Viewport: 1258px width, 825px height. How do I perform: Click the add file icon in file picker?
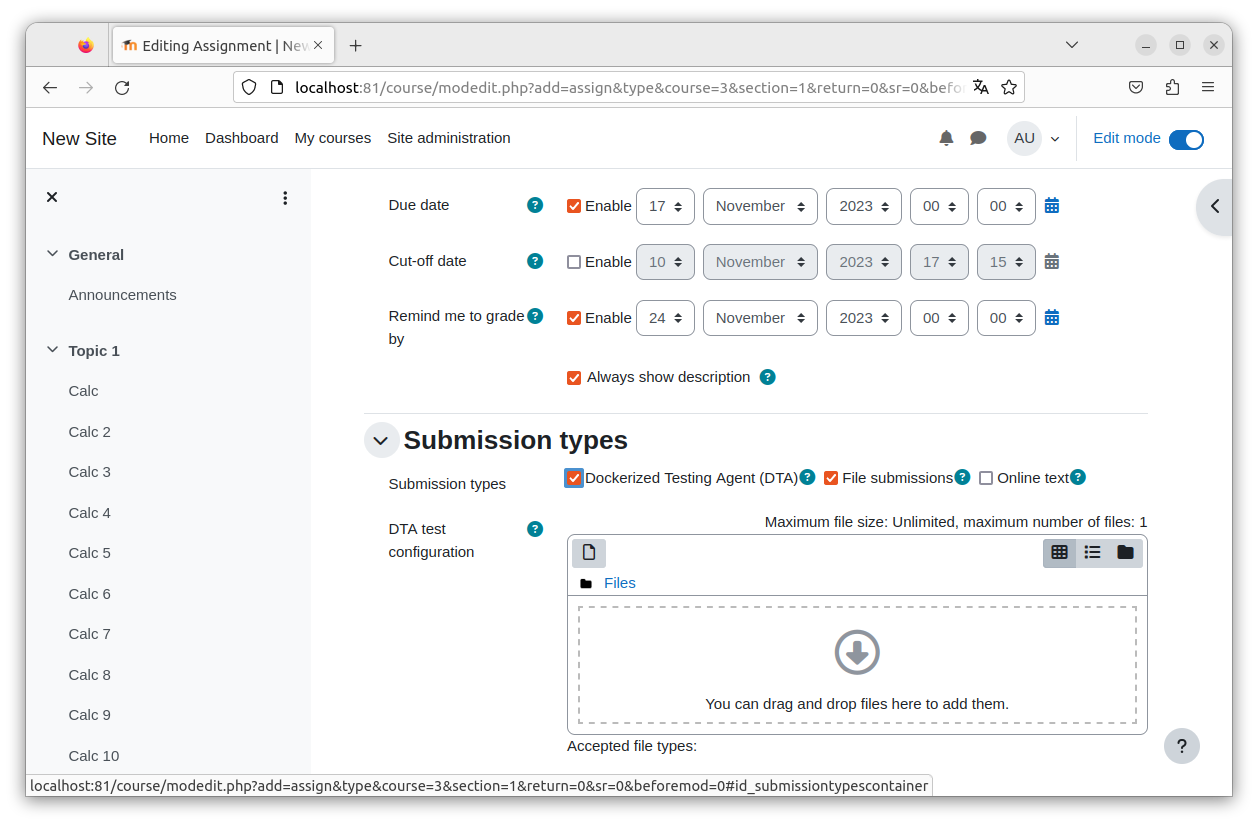pyautogui.click(x=589, y=552)
